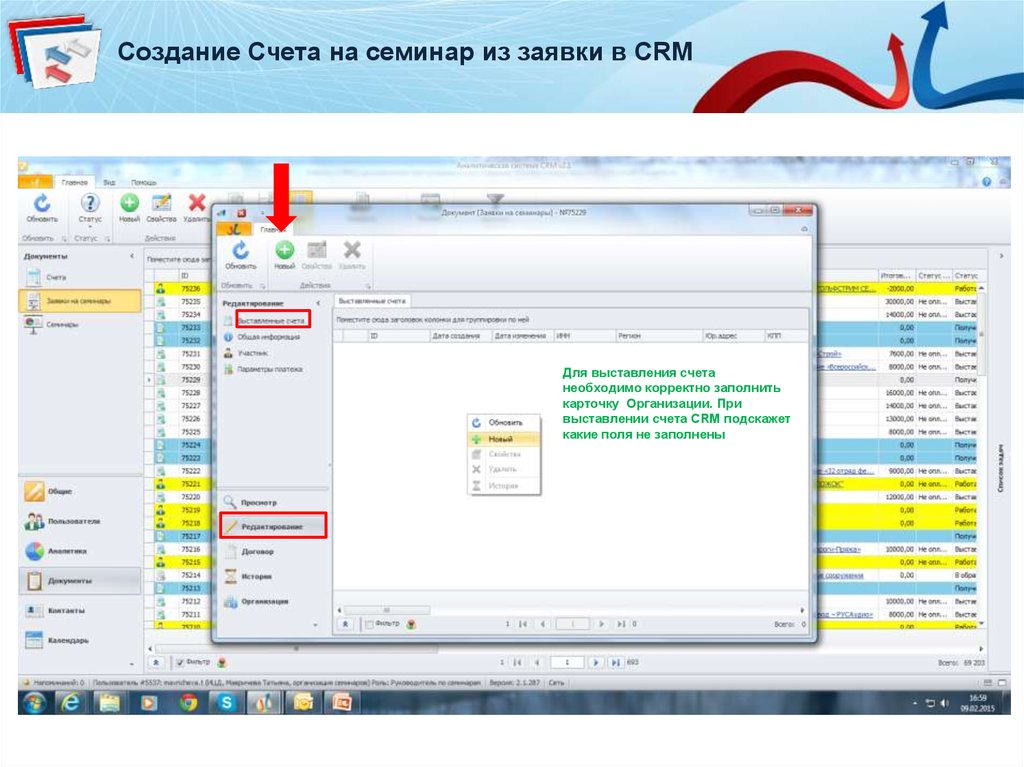Image resolution: width=1024 pixels, height=767 pixels.
Task: Open Google Chrome from taskbar
Action: (189, 703)
